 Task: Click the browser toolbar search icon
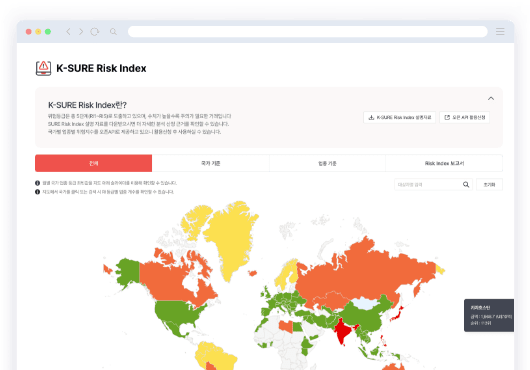tap(113, 31)
